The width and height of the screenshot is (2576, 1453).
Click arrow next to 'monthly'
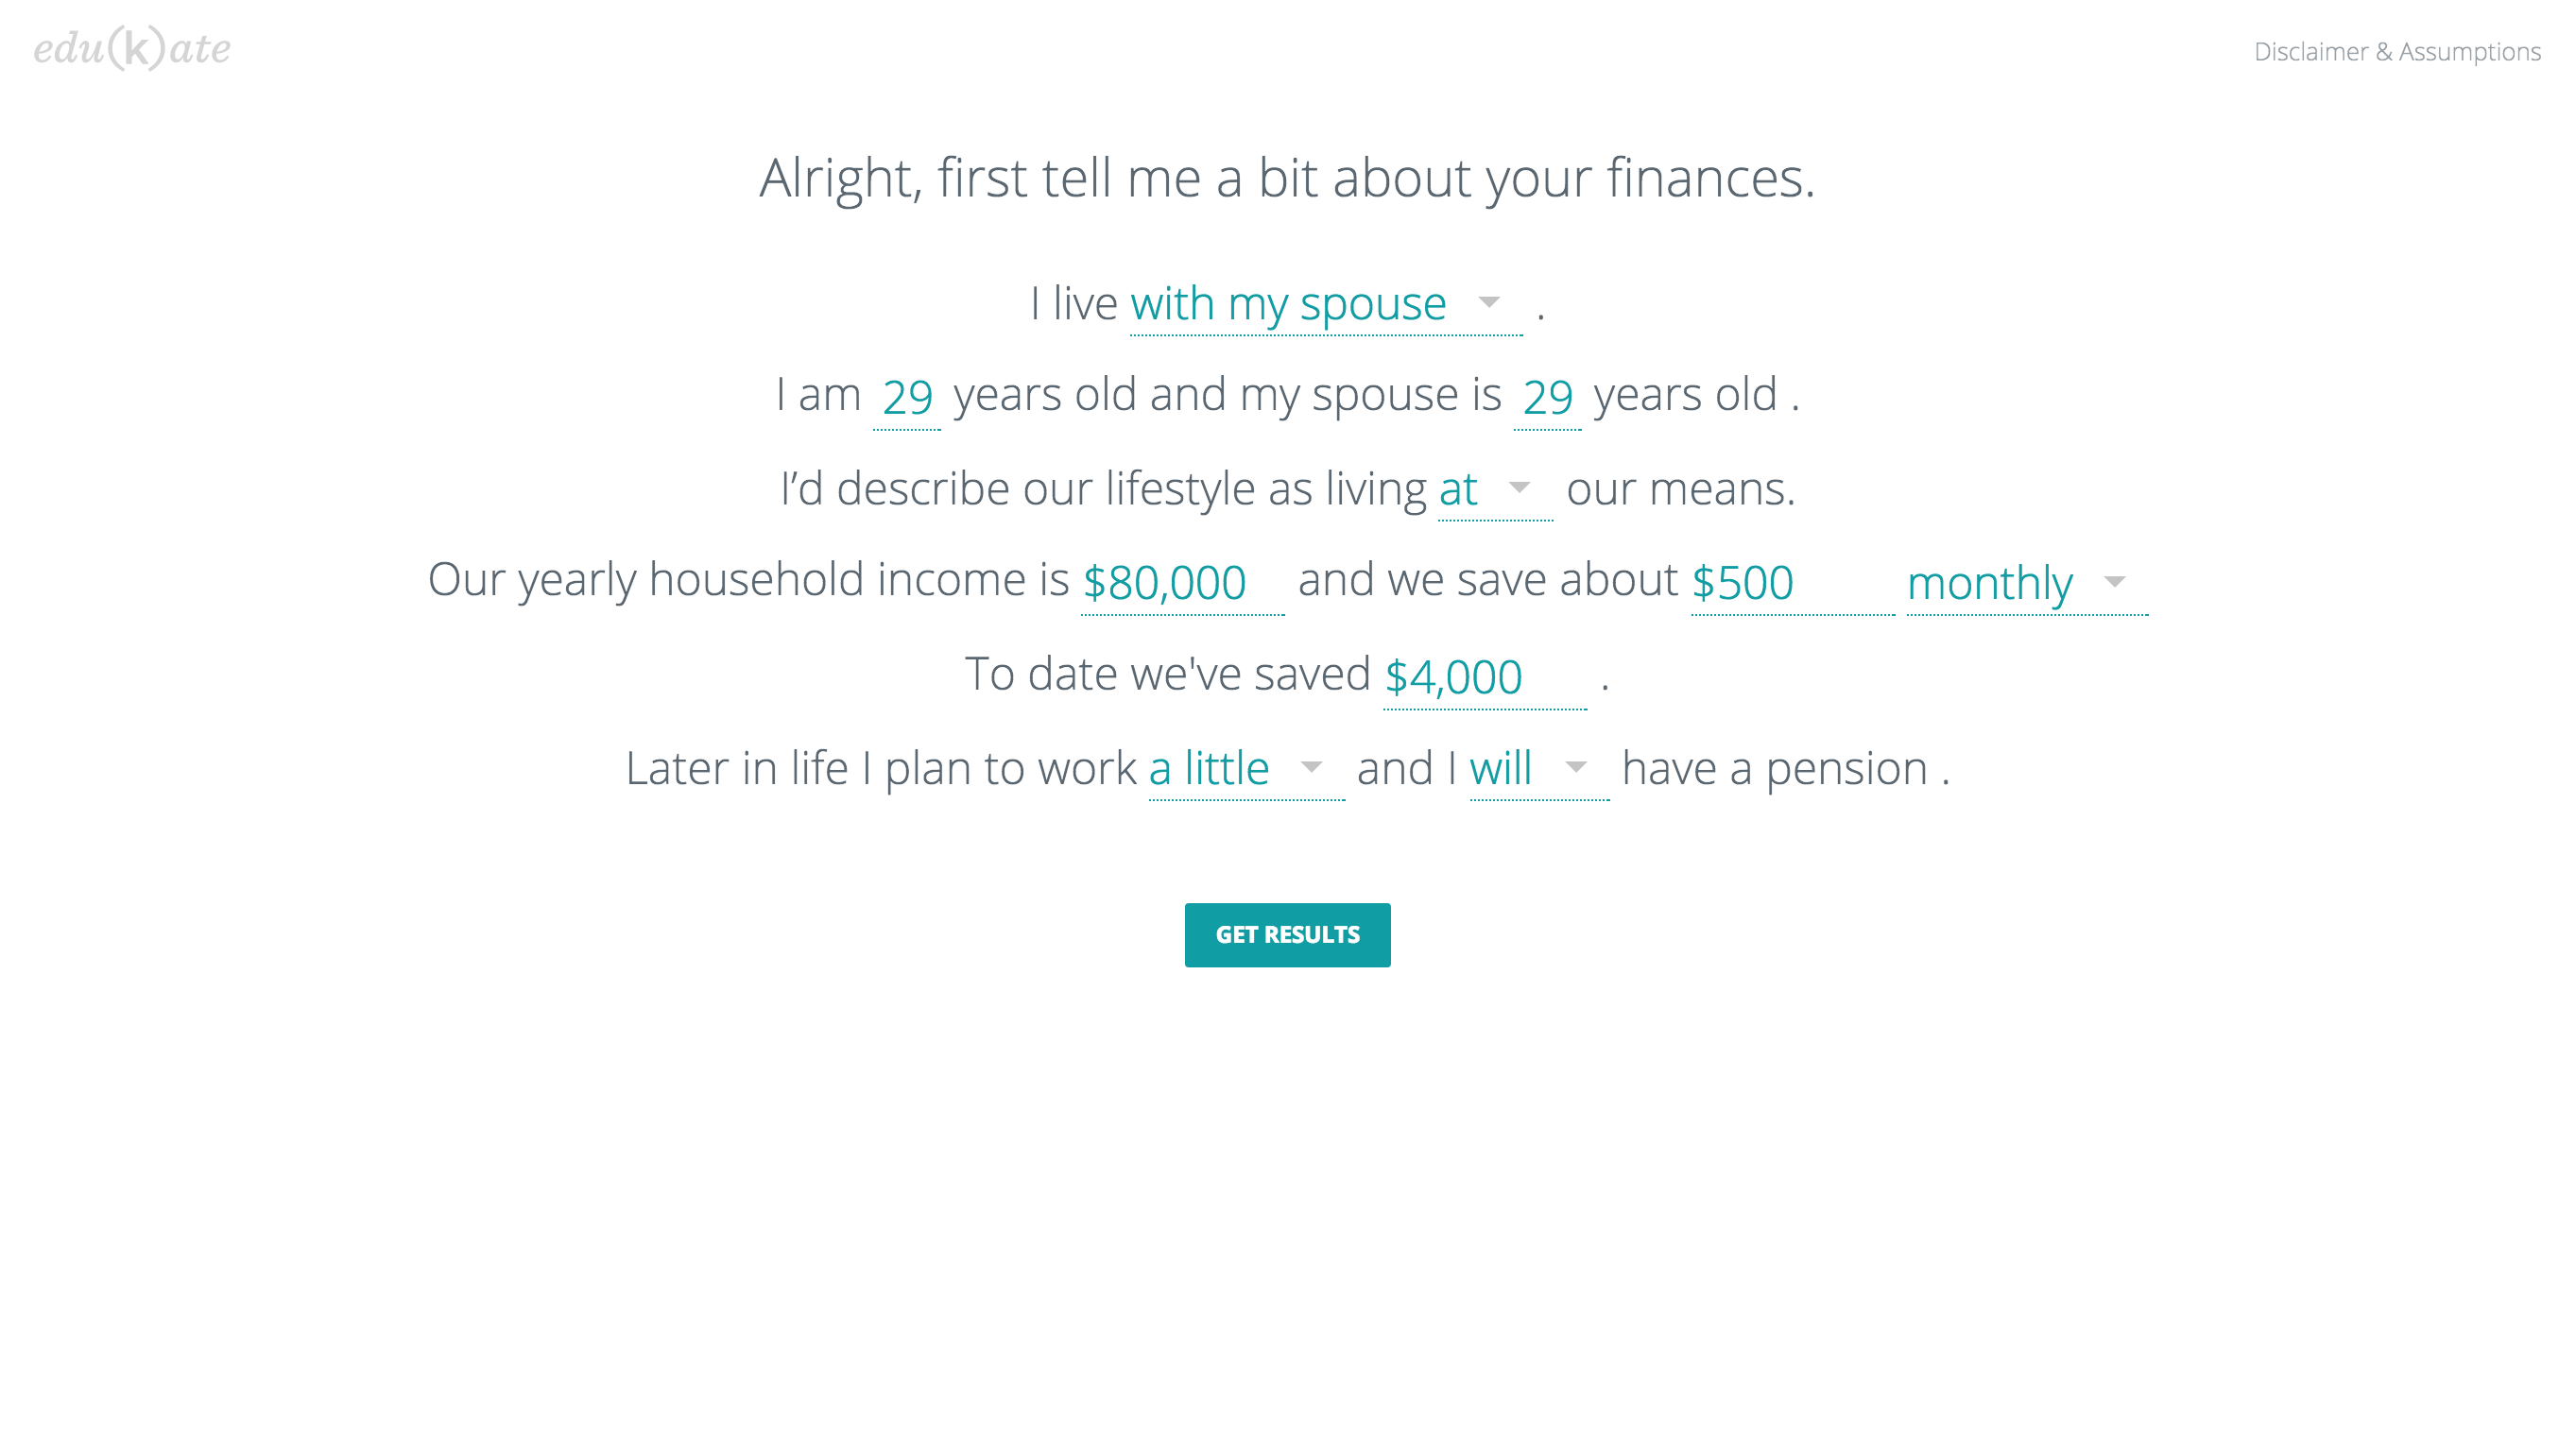(2114, 582)
